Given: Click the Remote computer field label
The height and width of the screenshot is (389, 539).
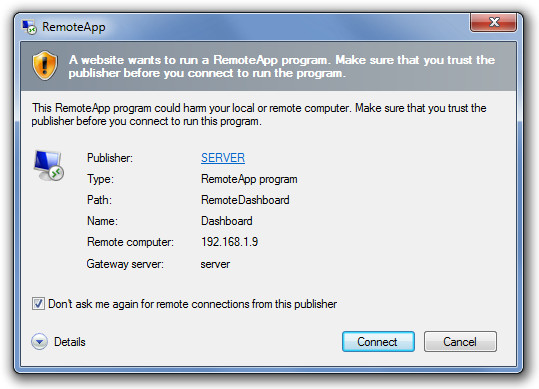Looking at the screenshot, I should pyautogui.click(x=130, y=242).
